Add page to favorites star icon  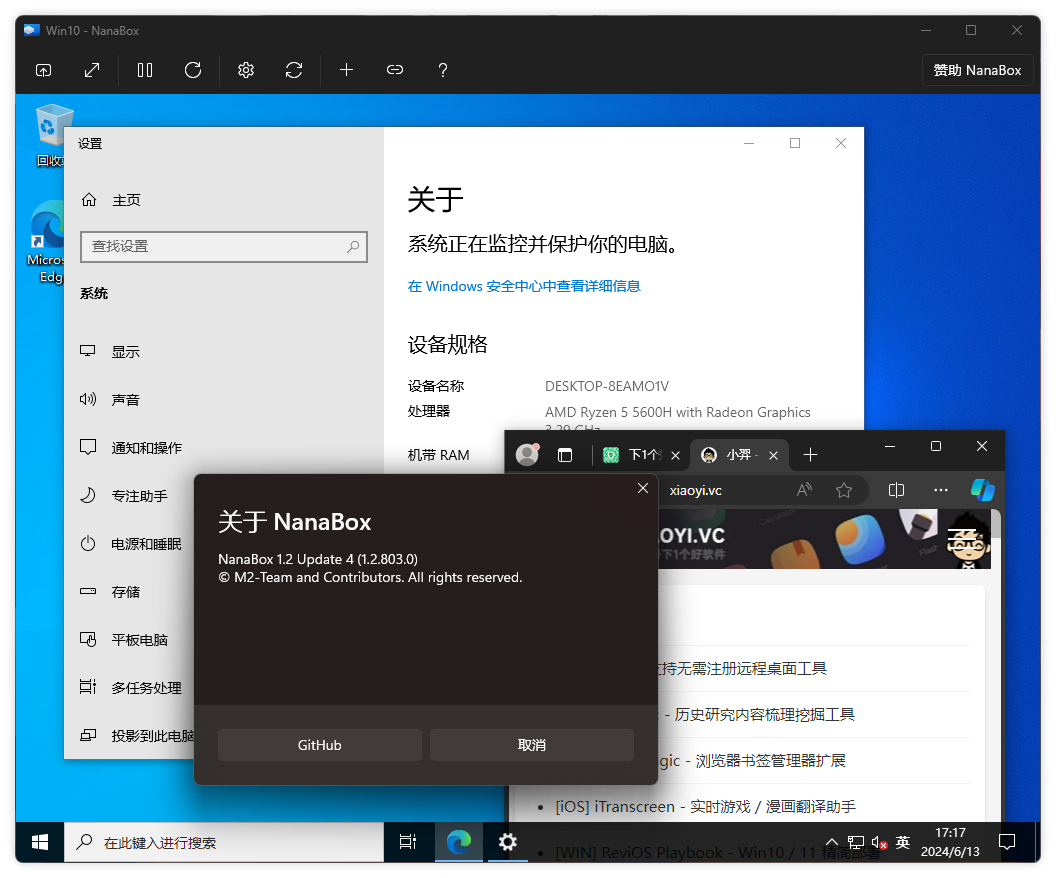[844, 490]
